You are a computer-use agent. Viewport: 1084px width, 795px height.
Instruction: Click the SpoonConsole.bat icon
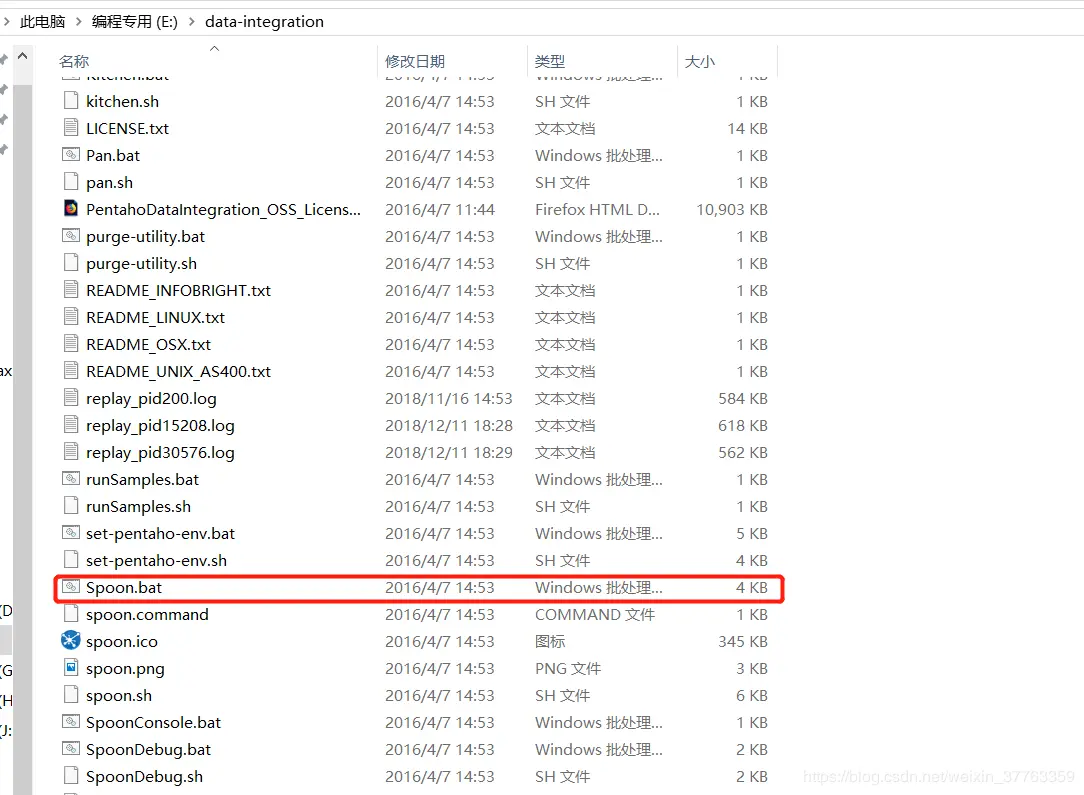click(x=71, y=722)
